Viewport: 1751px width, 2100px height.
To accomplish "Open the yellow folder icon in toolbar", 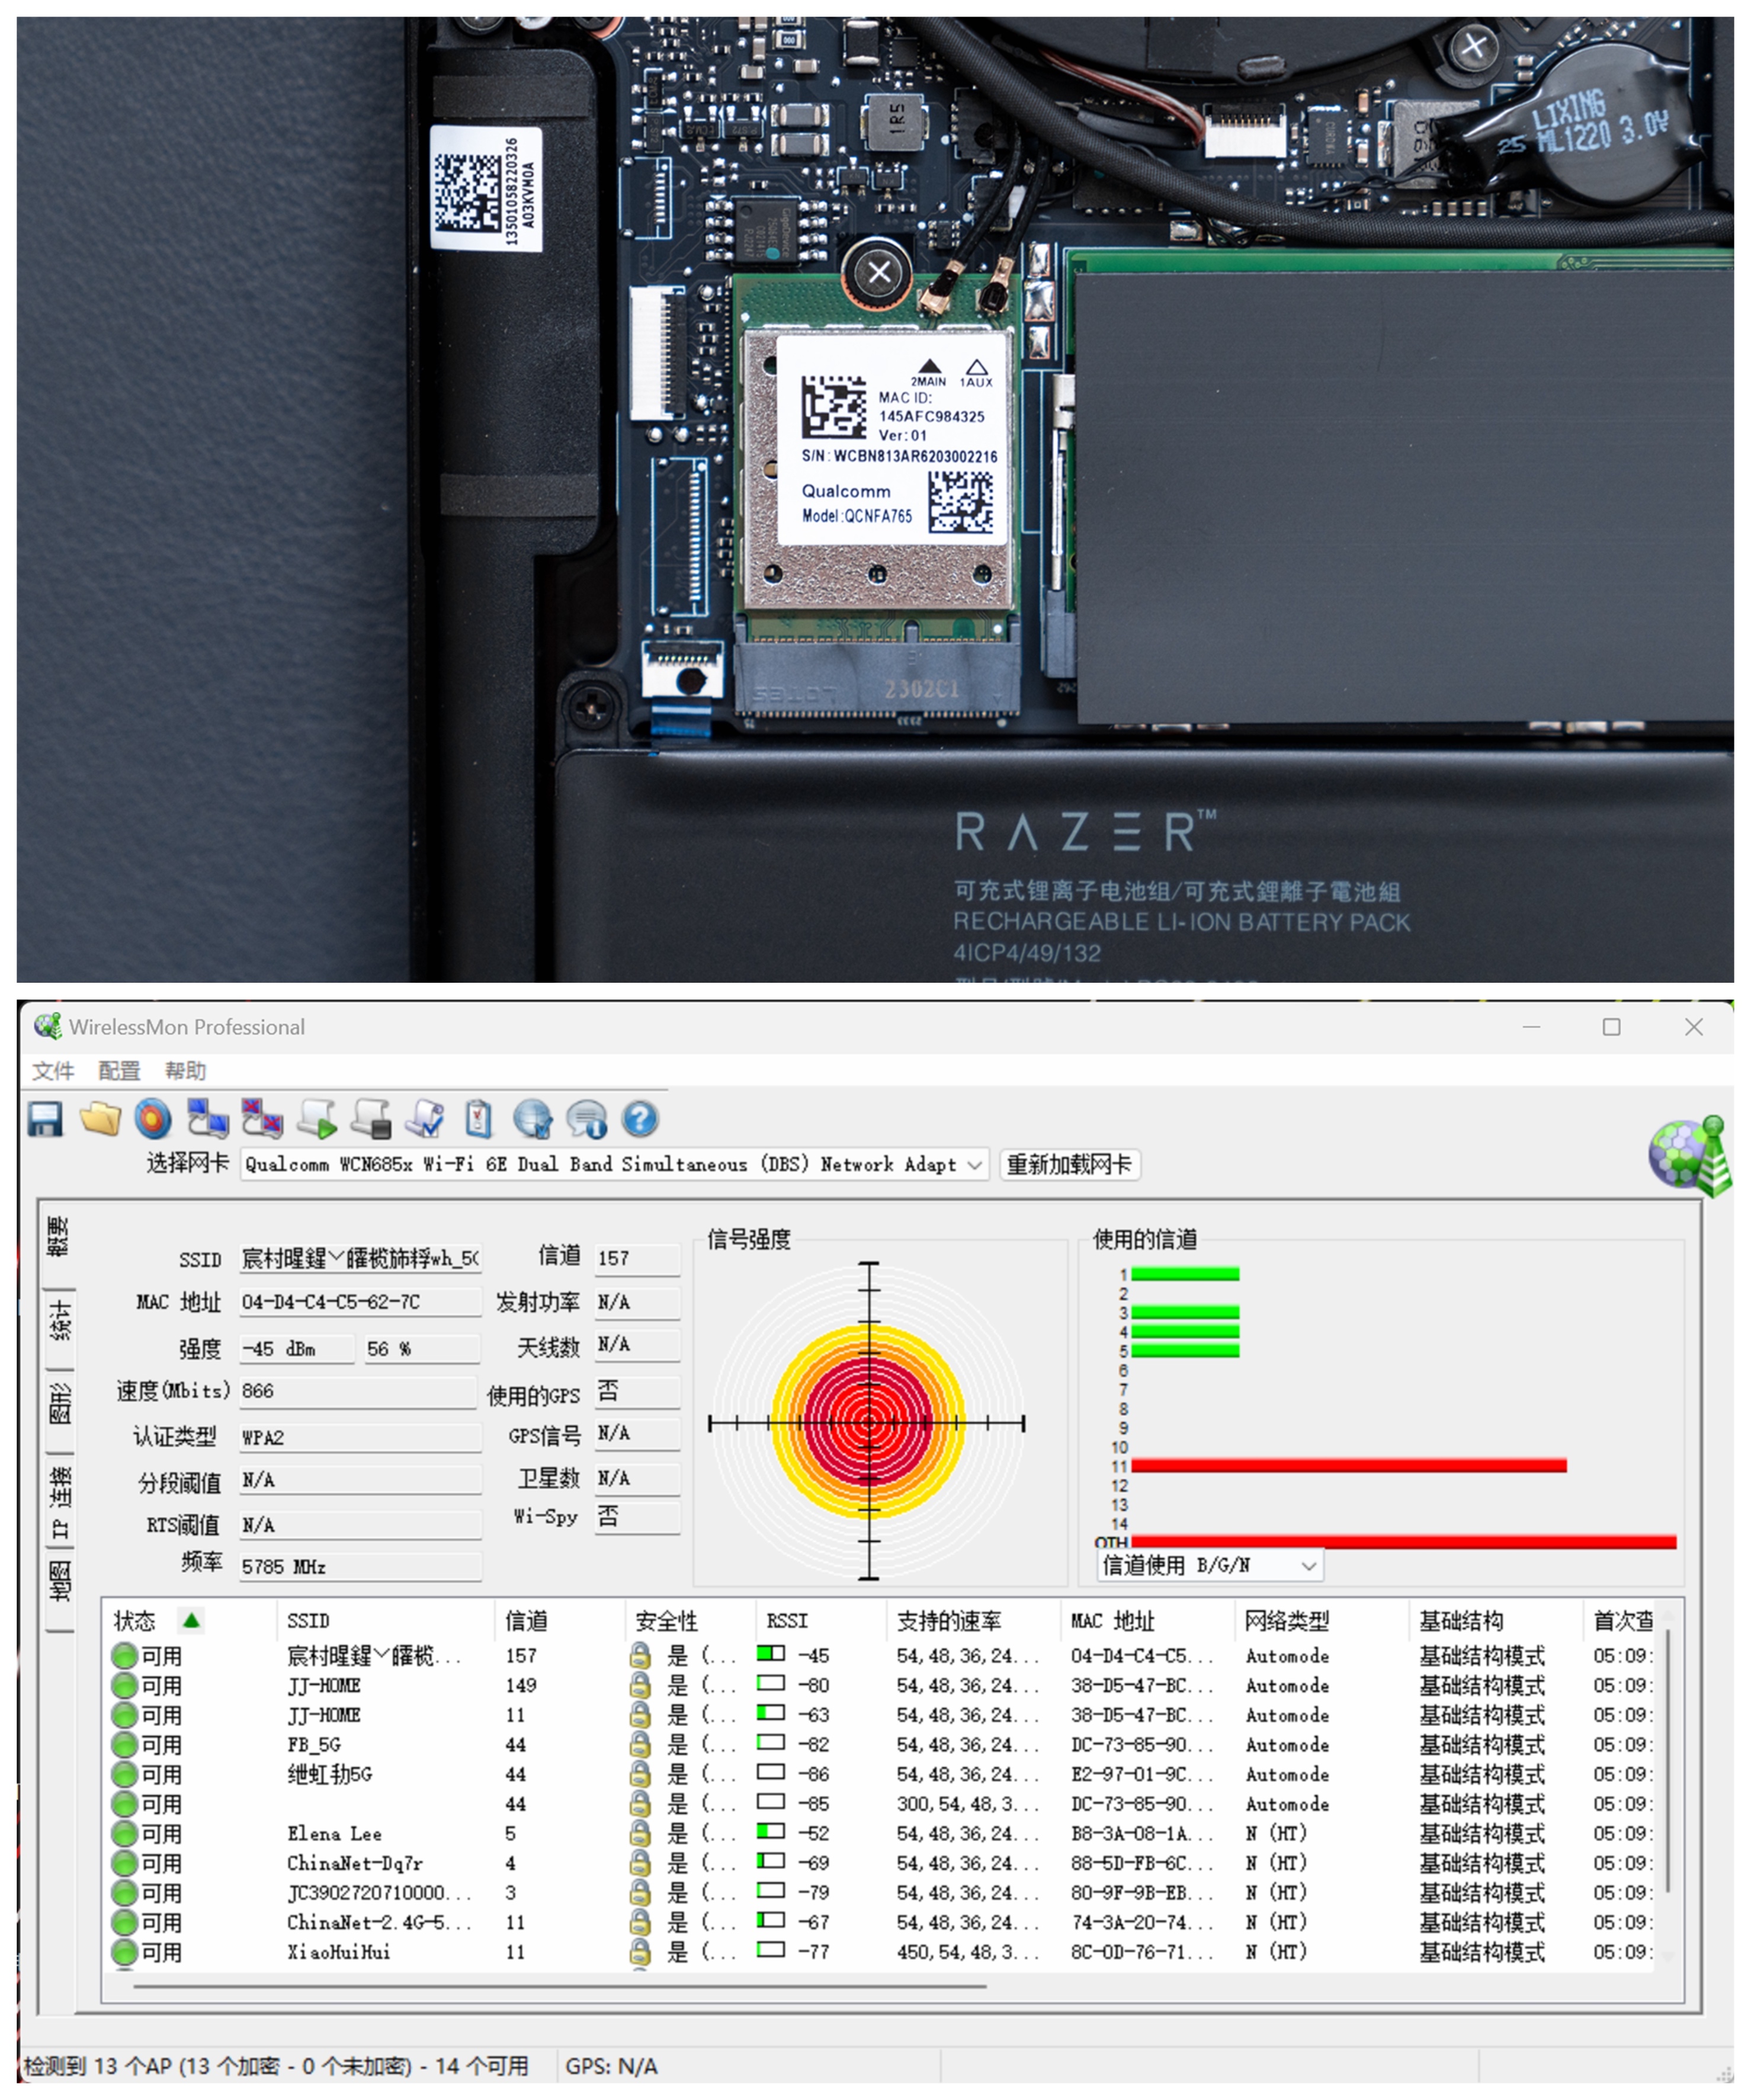I will 100,1120.
